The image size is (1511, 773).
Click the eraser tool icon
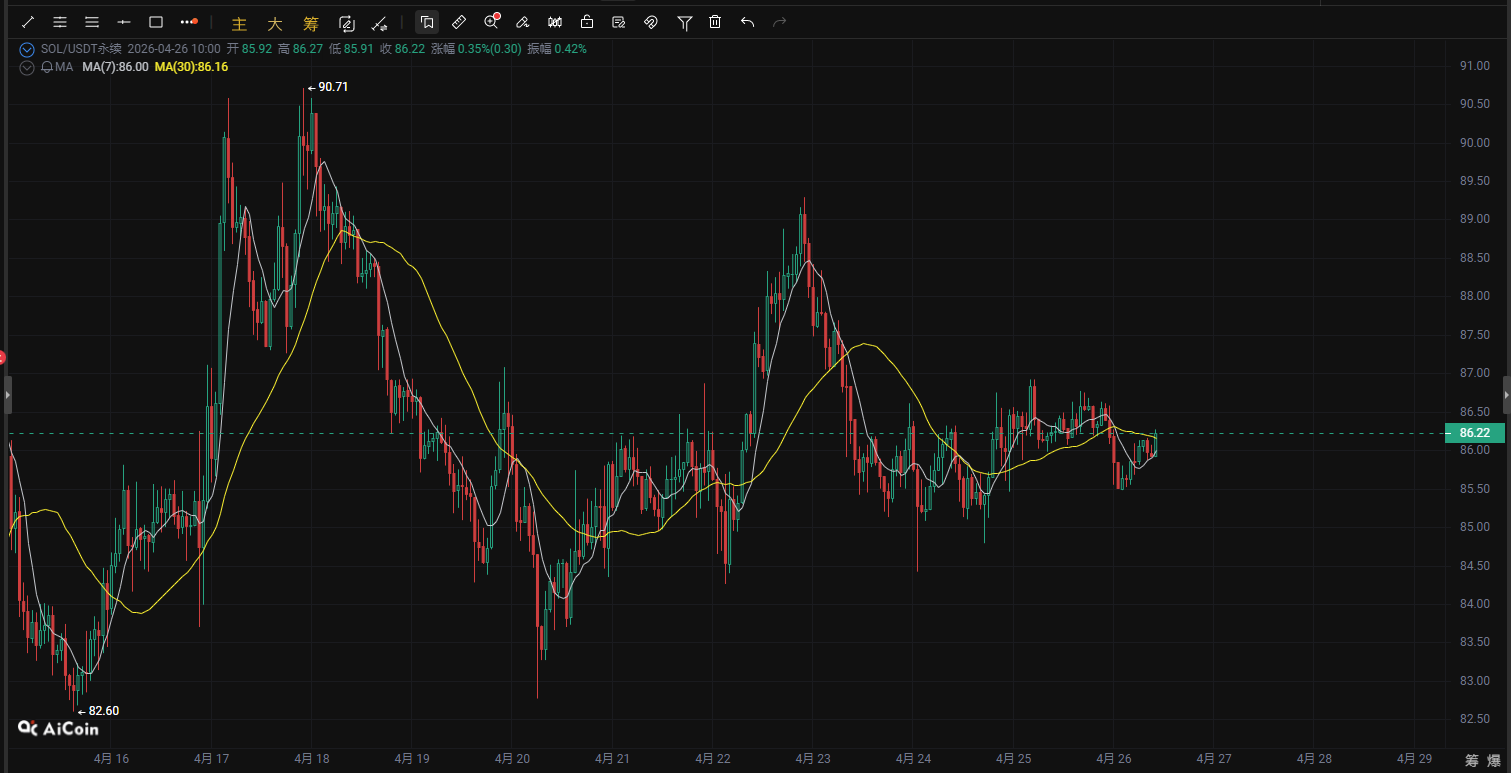522,22
